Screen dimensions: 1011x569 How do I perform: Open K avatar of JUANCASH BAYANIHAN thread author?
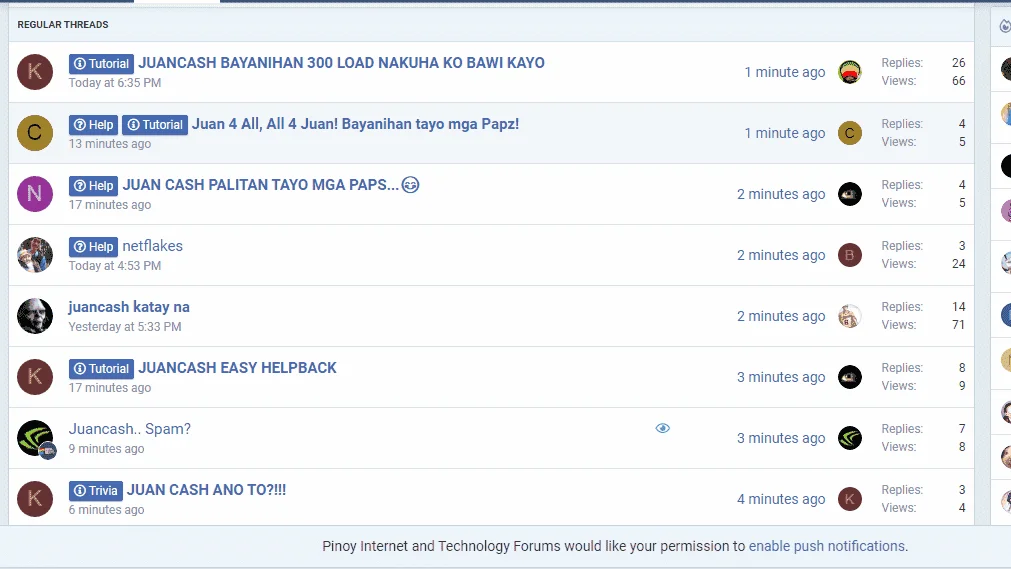tap(35, 72)
